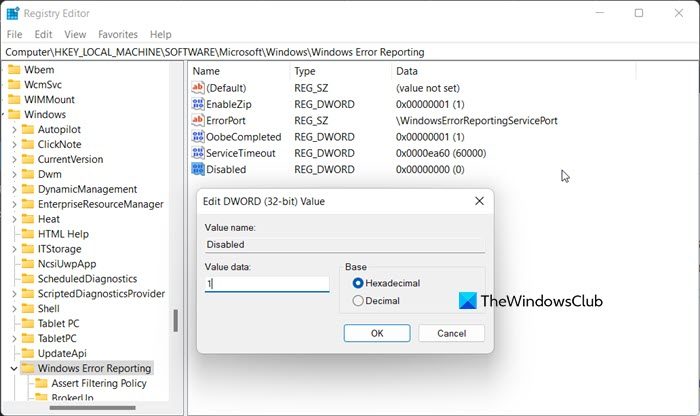Select the Dwm folder icon

(x=28, y=174)
